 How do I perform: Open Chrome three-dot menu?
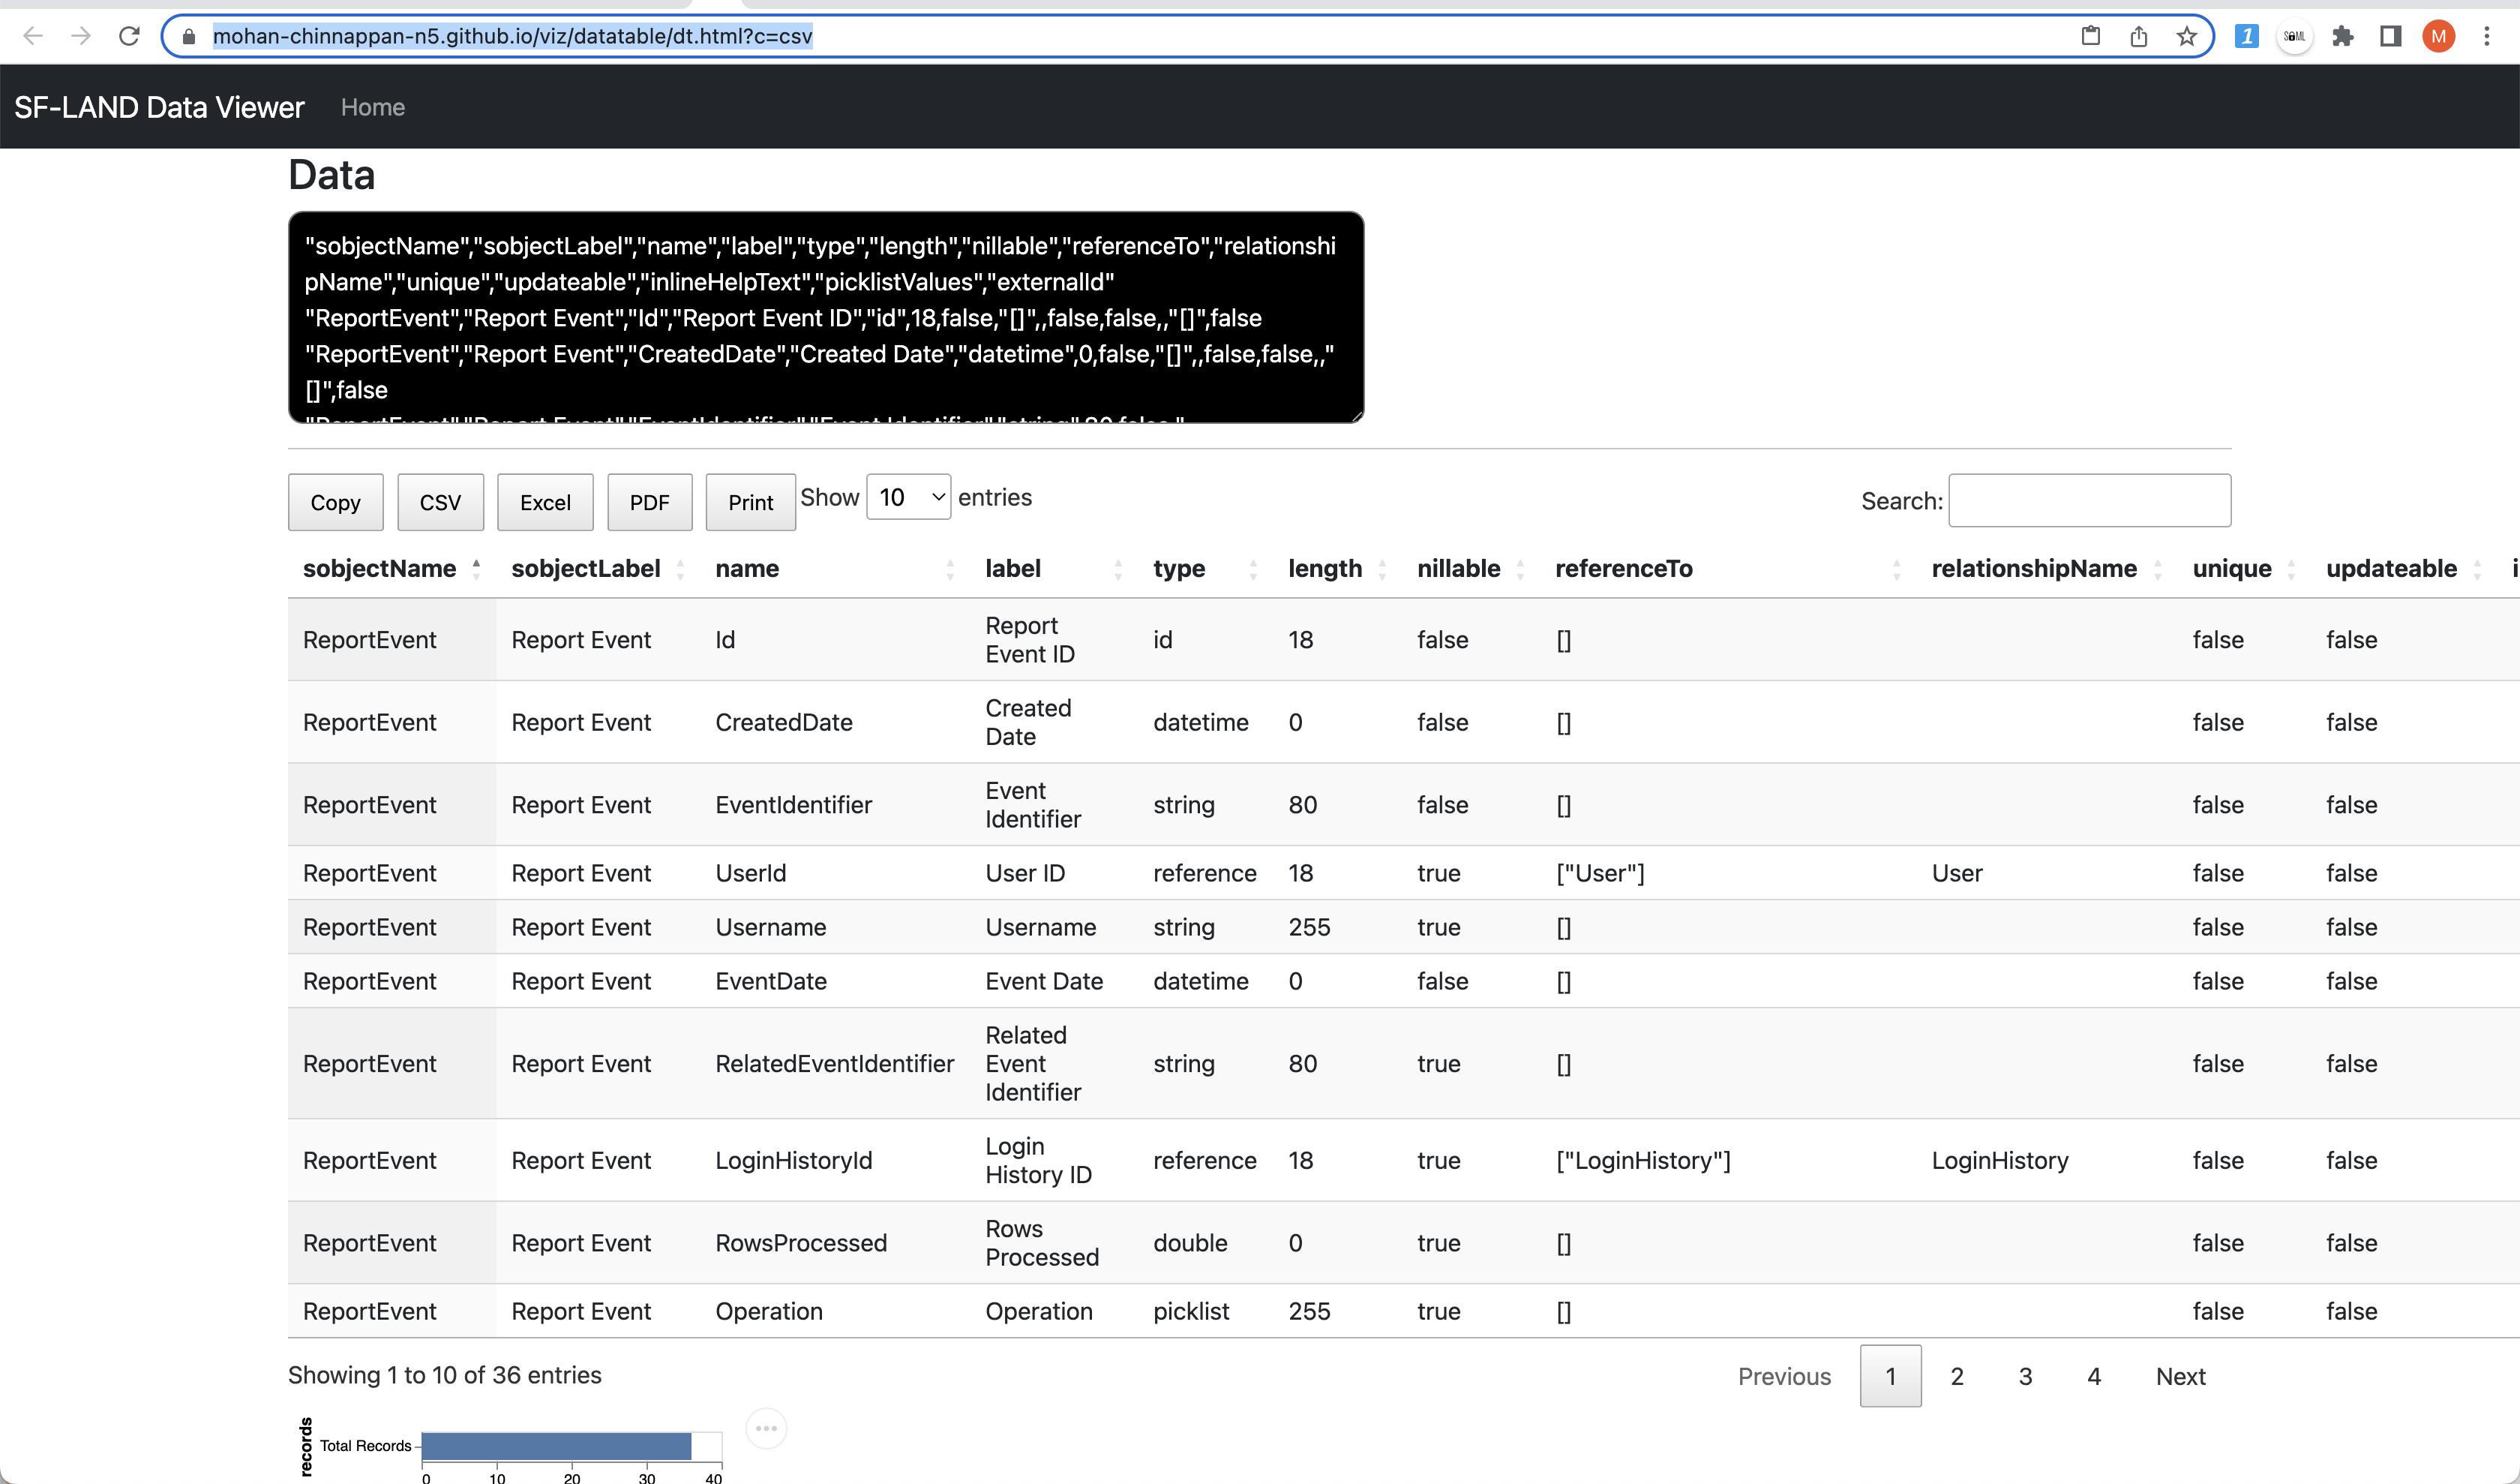point(2486,36)
